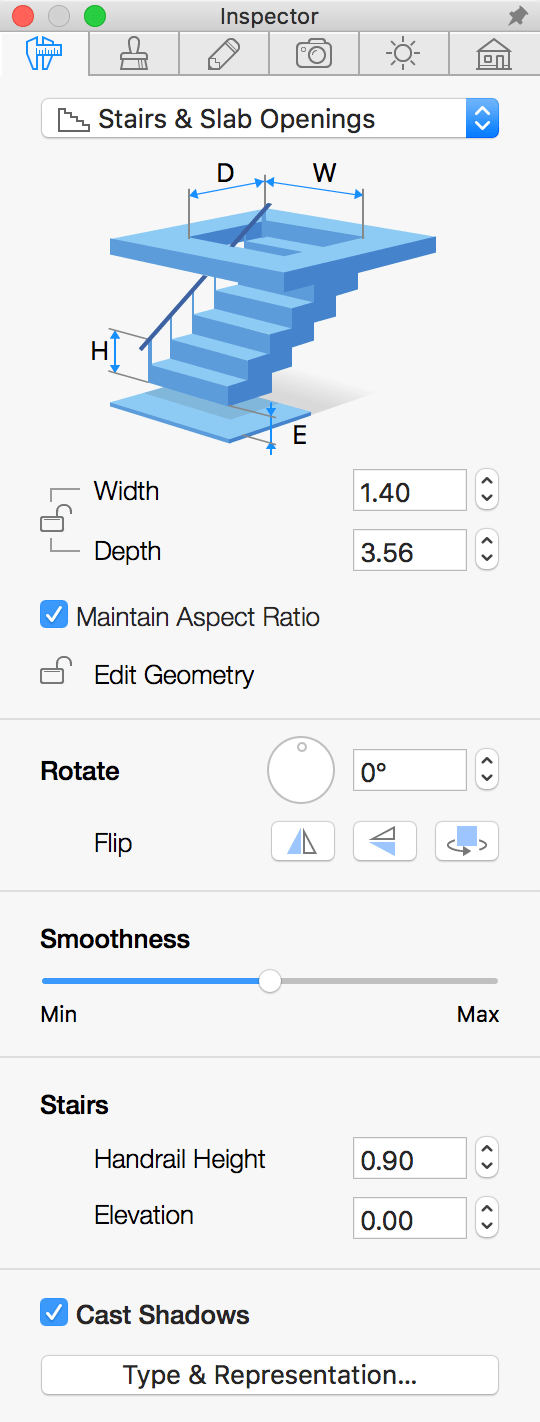
Task: Open the sun lighting tab
Action: 404,54
